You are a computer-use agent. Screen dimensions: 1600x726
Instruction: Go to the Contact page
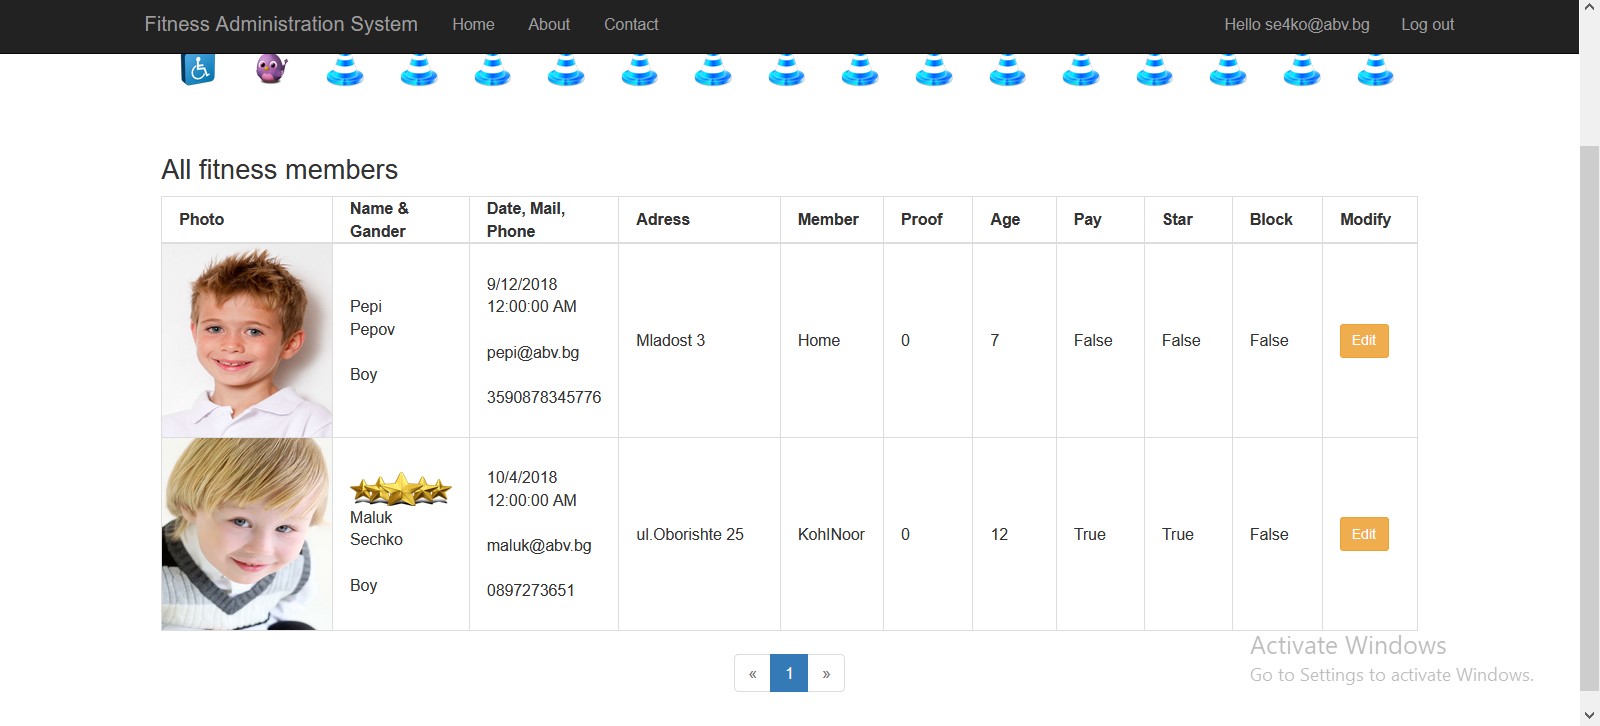coord(631,24)
